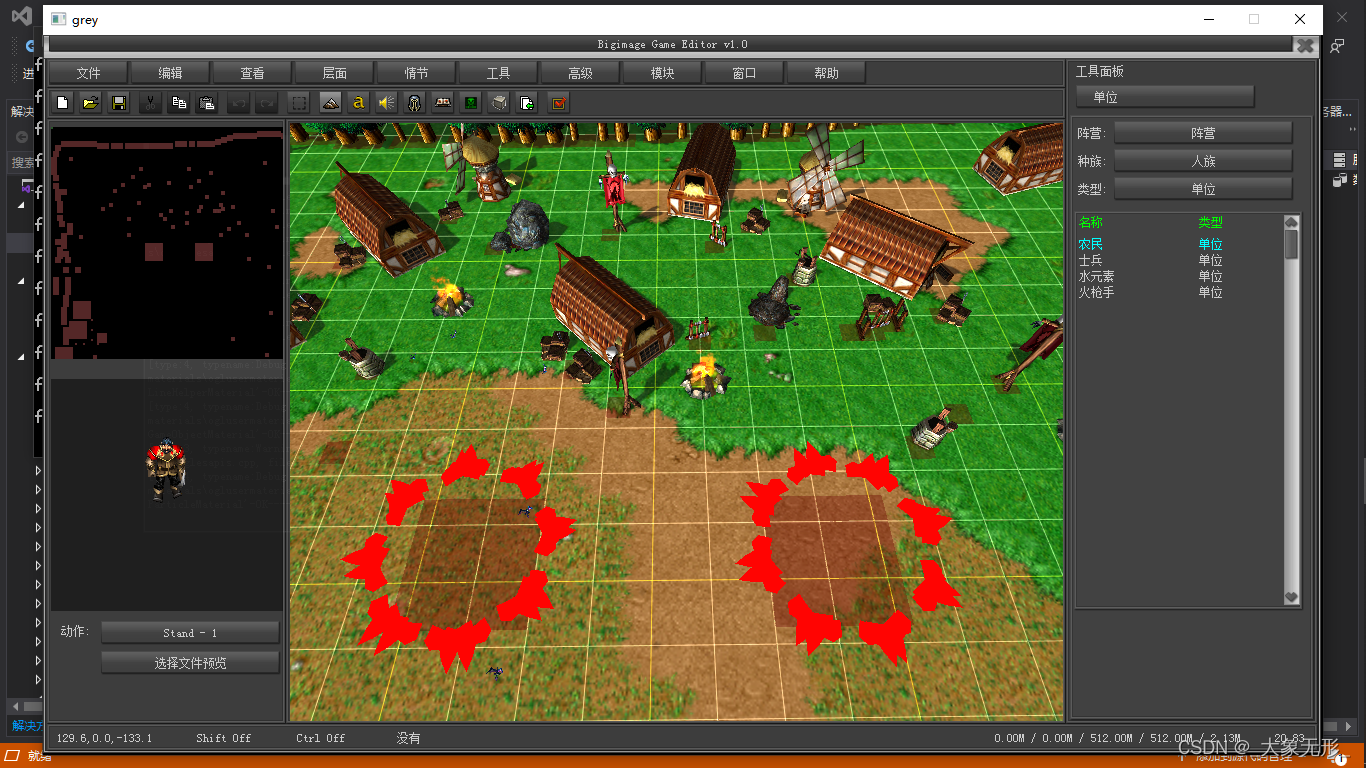
Task: Click the coordinates '129.6,0.0,-133.1' status text
Action: pos(104,738)
